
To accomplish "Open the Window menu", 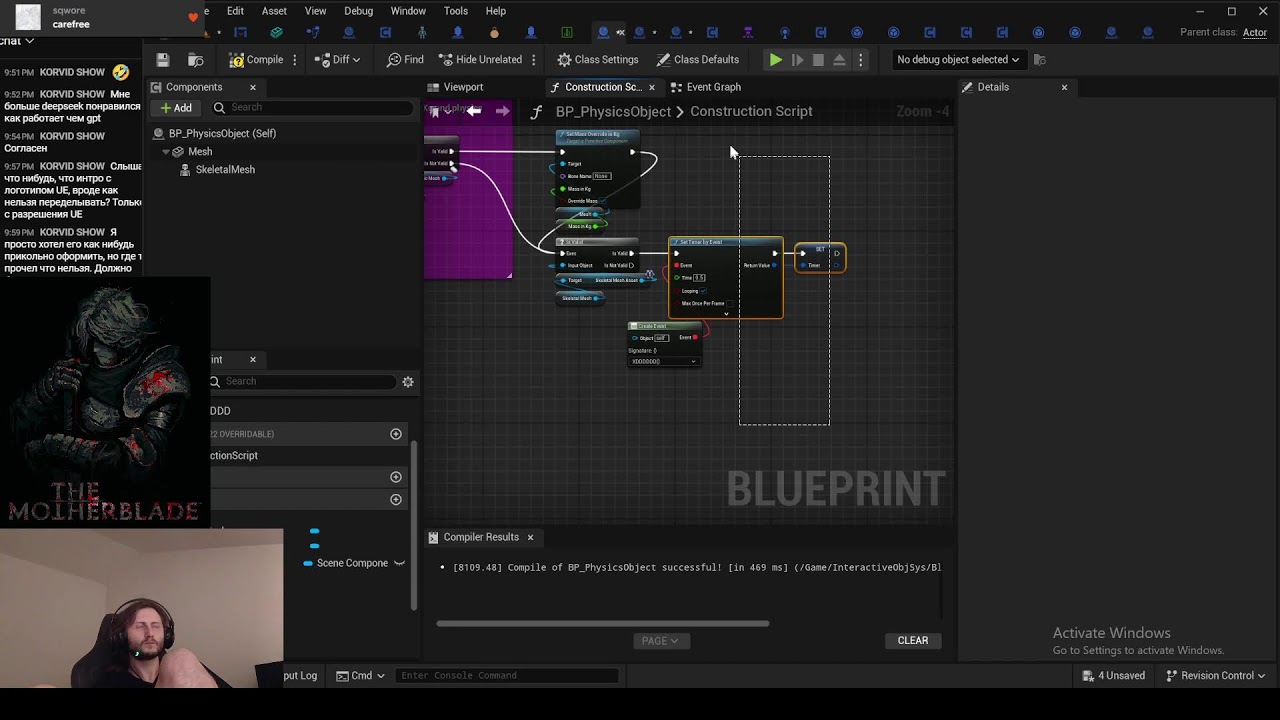I will (408, 11).
